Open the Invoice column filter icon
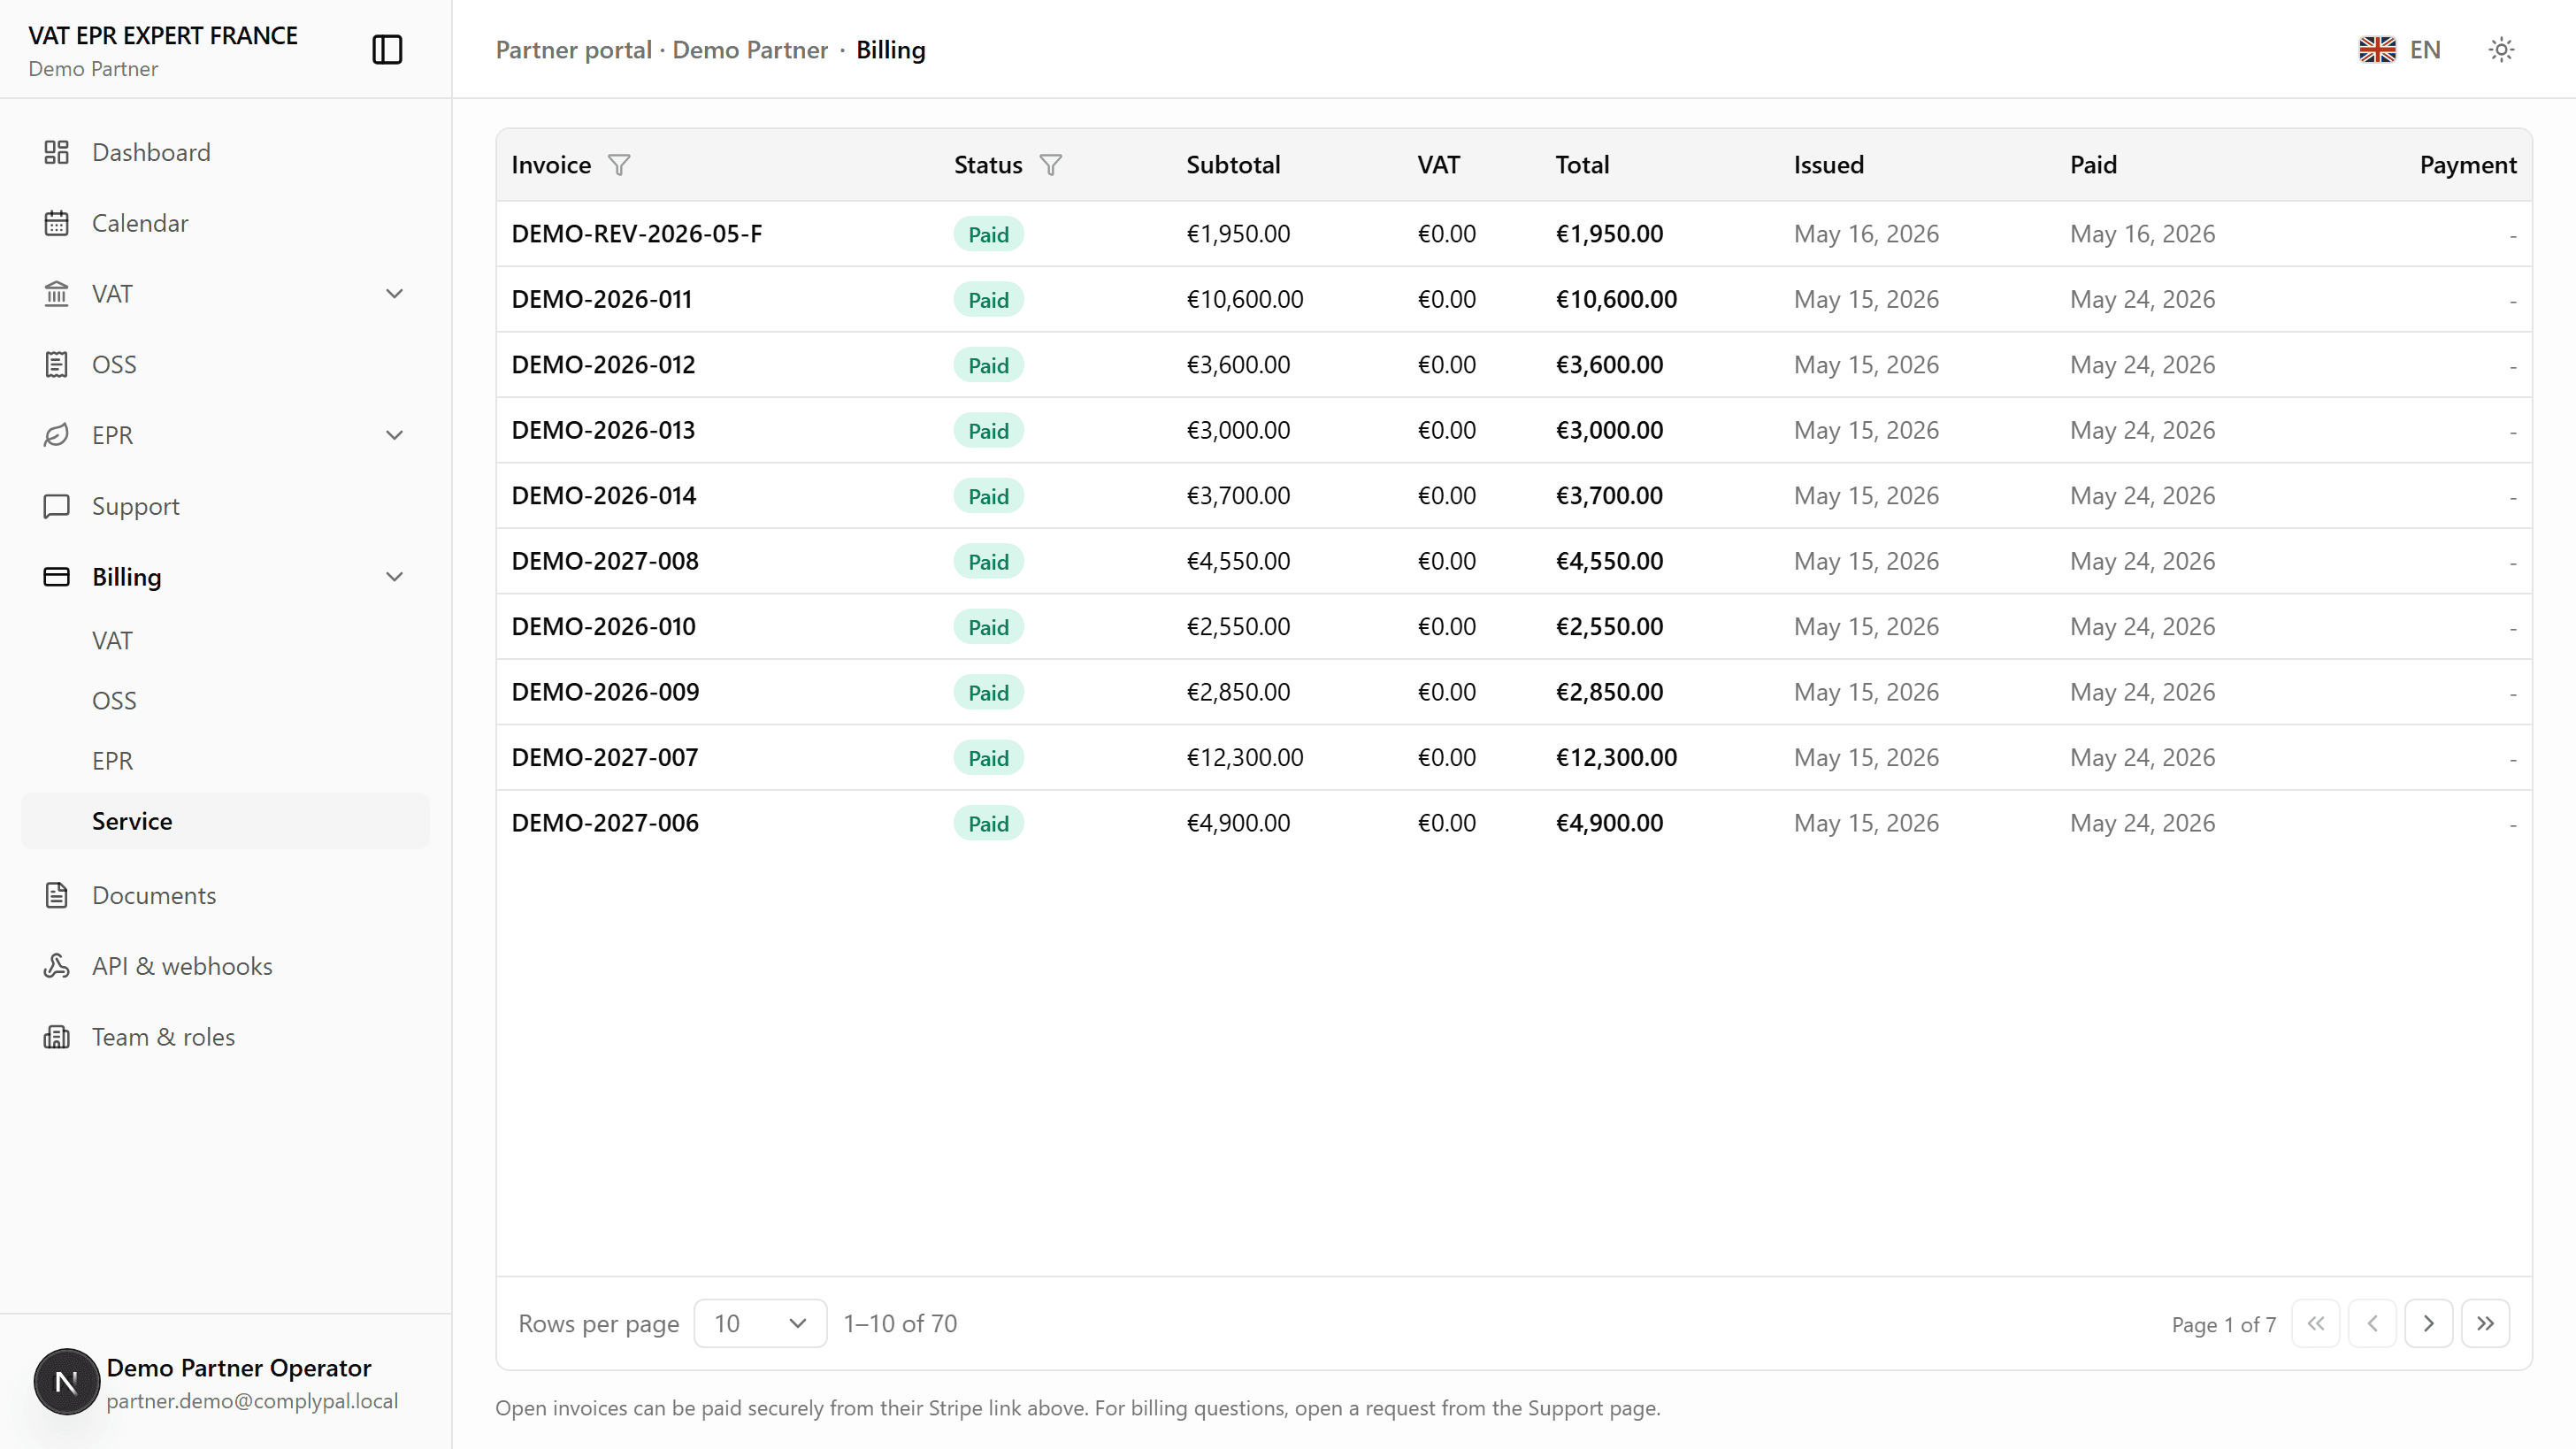This screenshot has width=2576, height=1449. coord(619,165)
